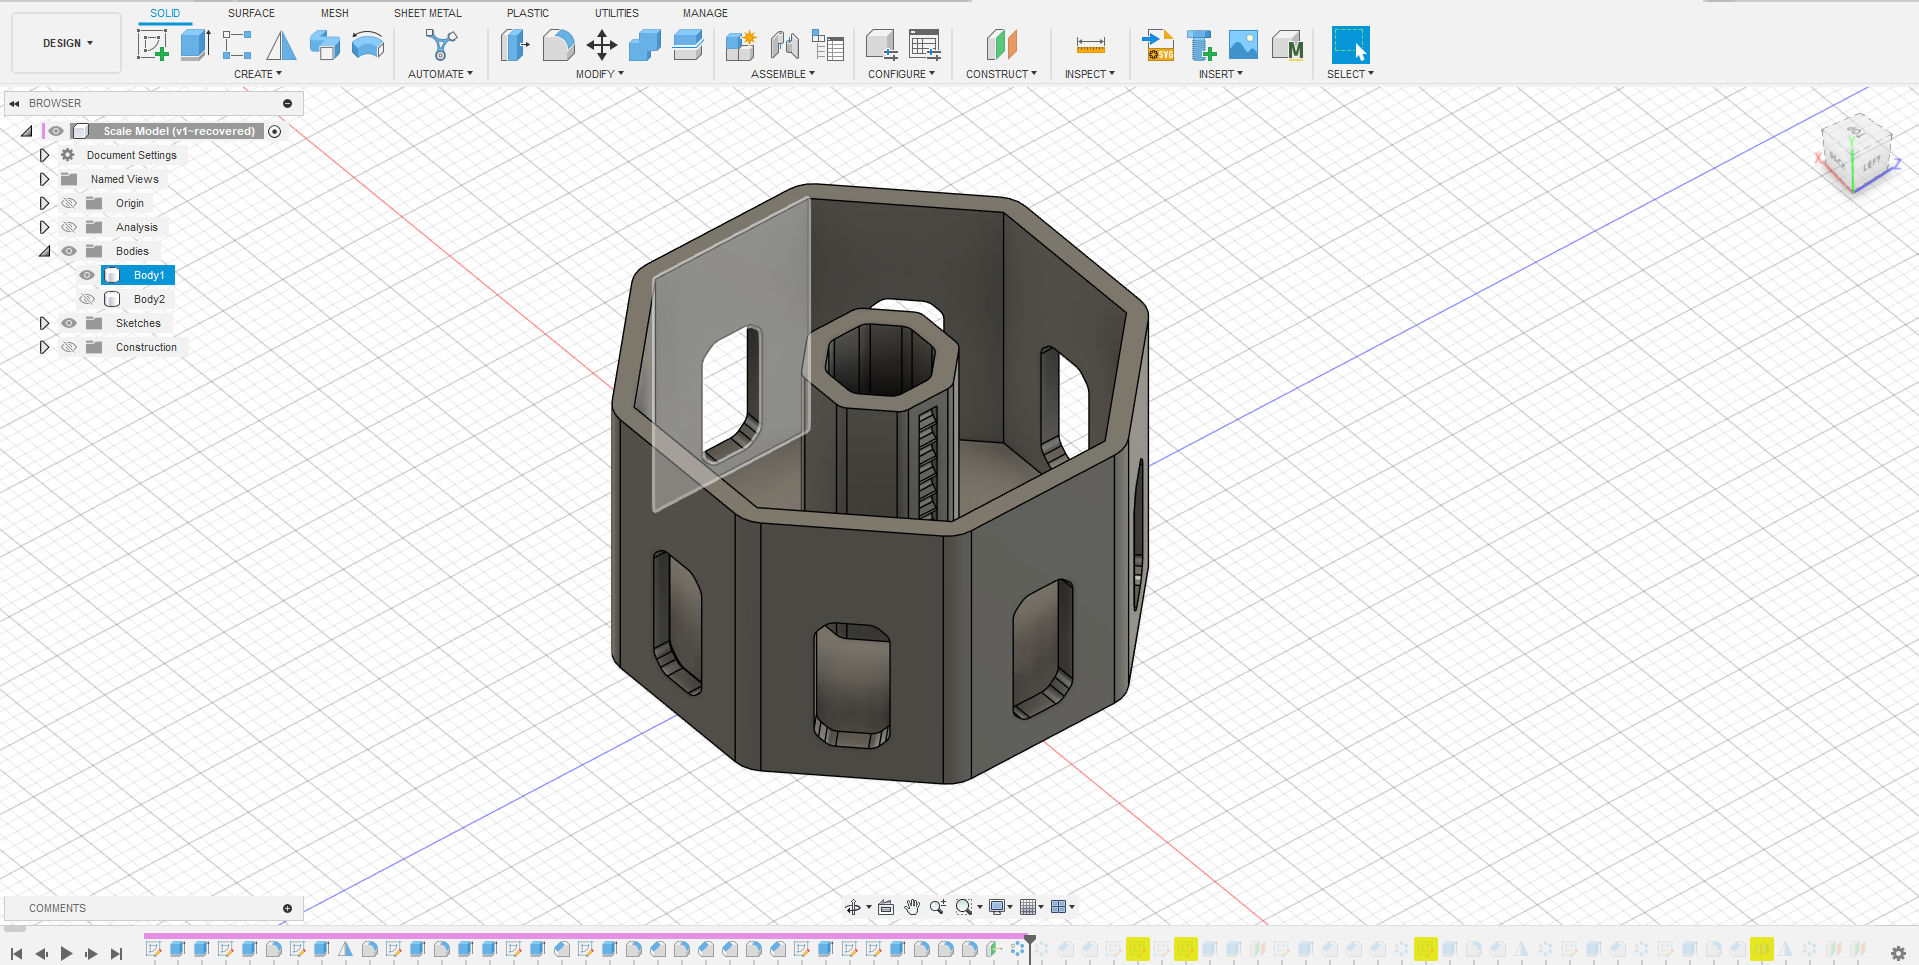This screenshot has width=1919, height=965.
Task: Open the SELECT menu
Action: [1350, 74]
